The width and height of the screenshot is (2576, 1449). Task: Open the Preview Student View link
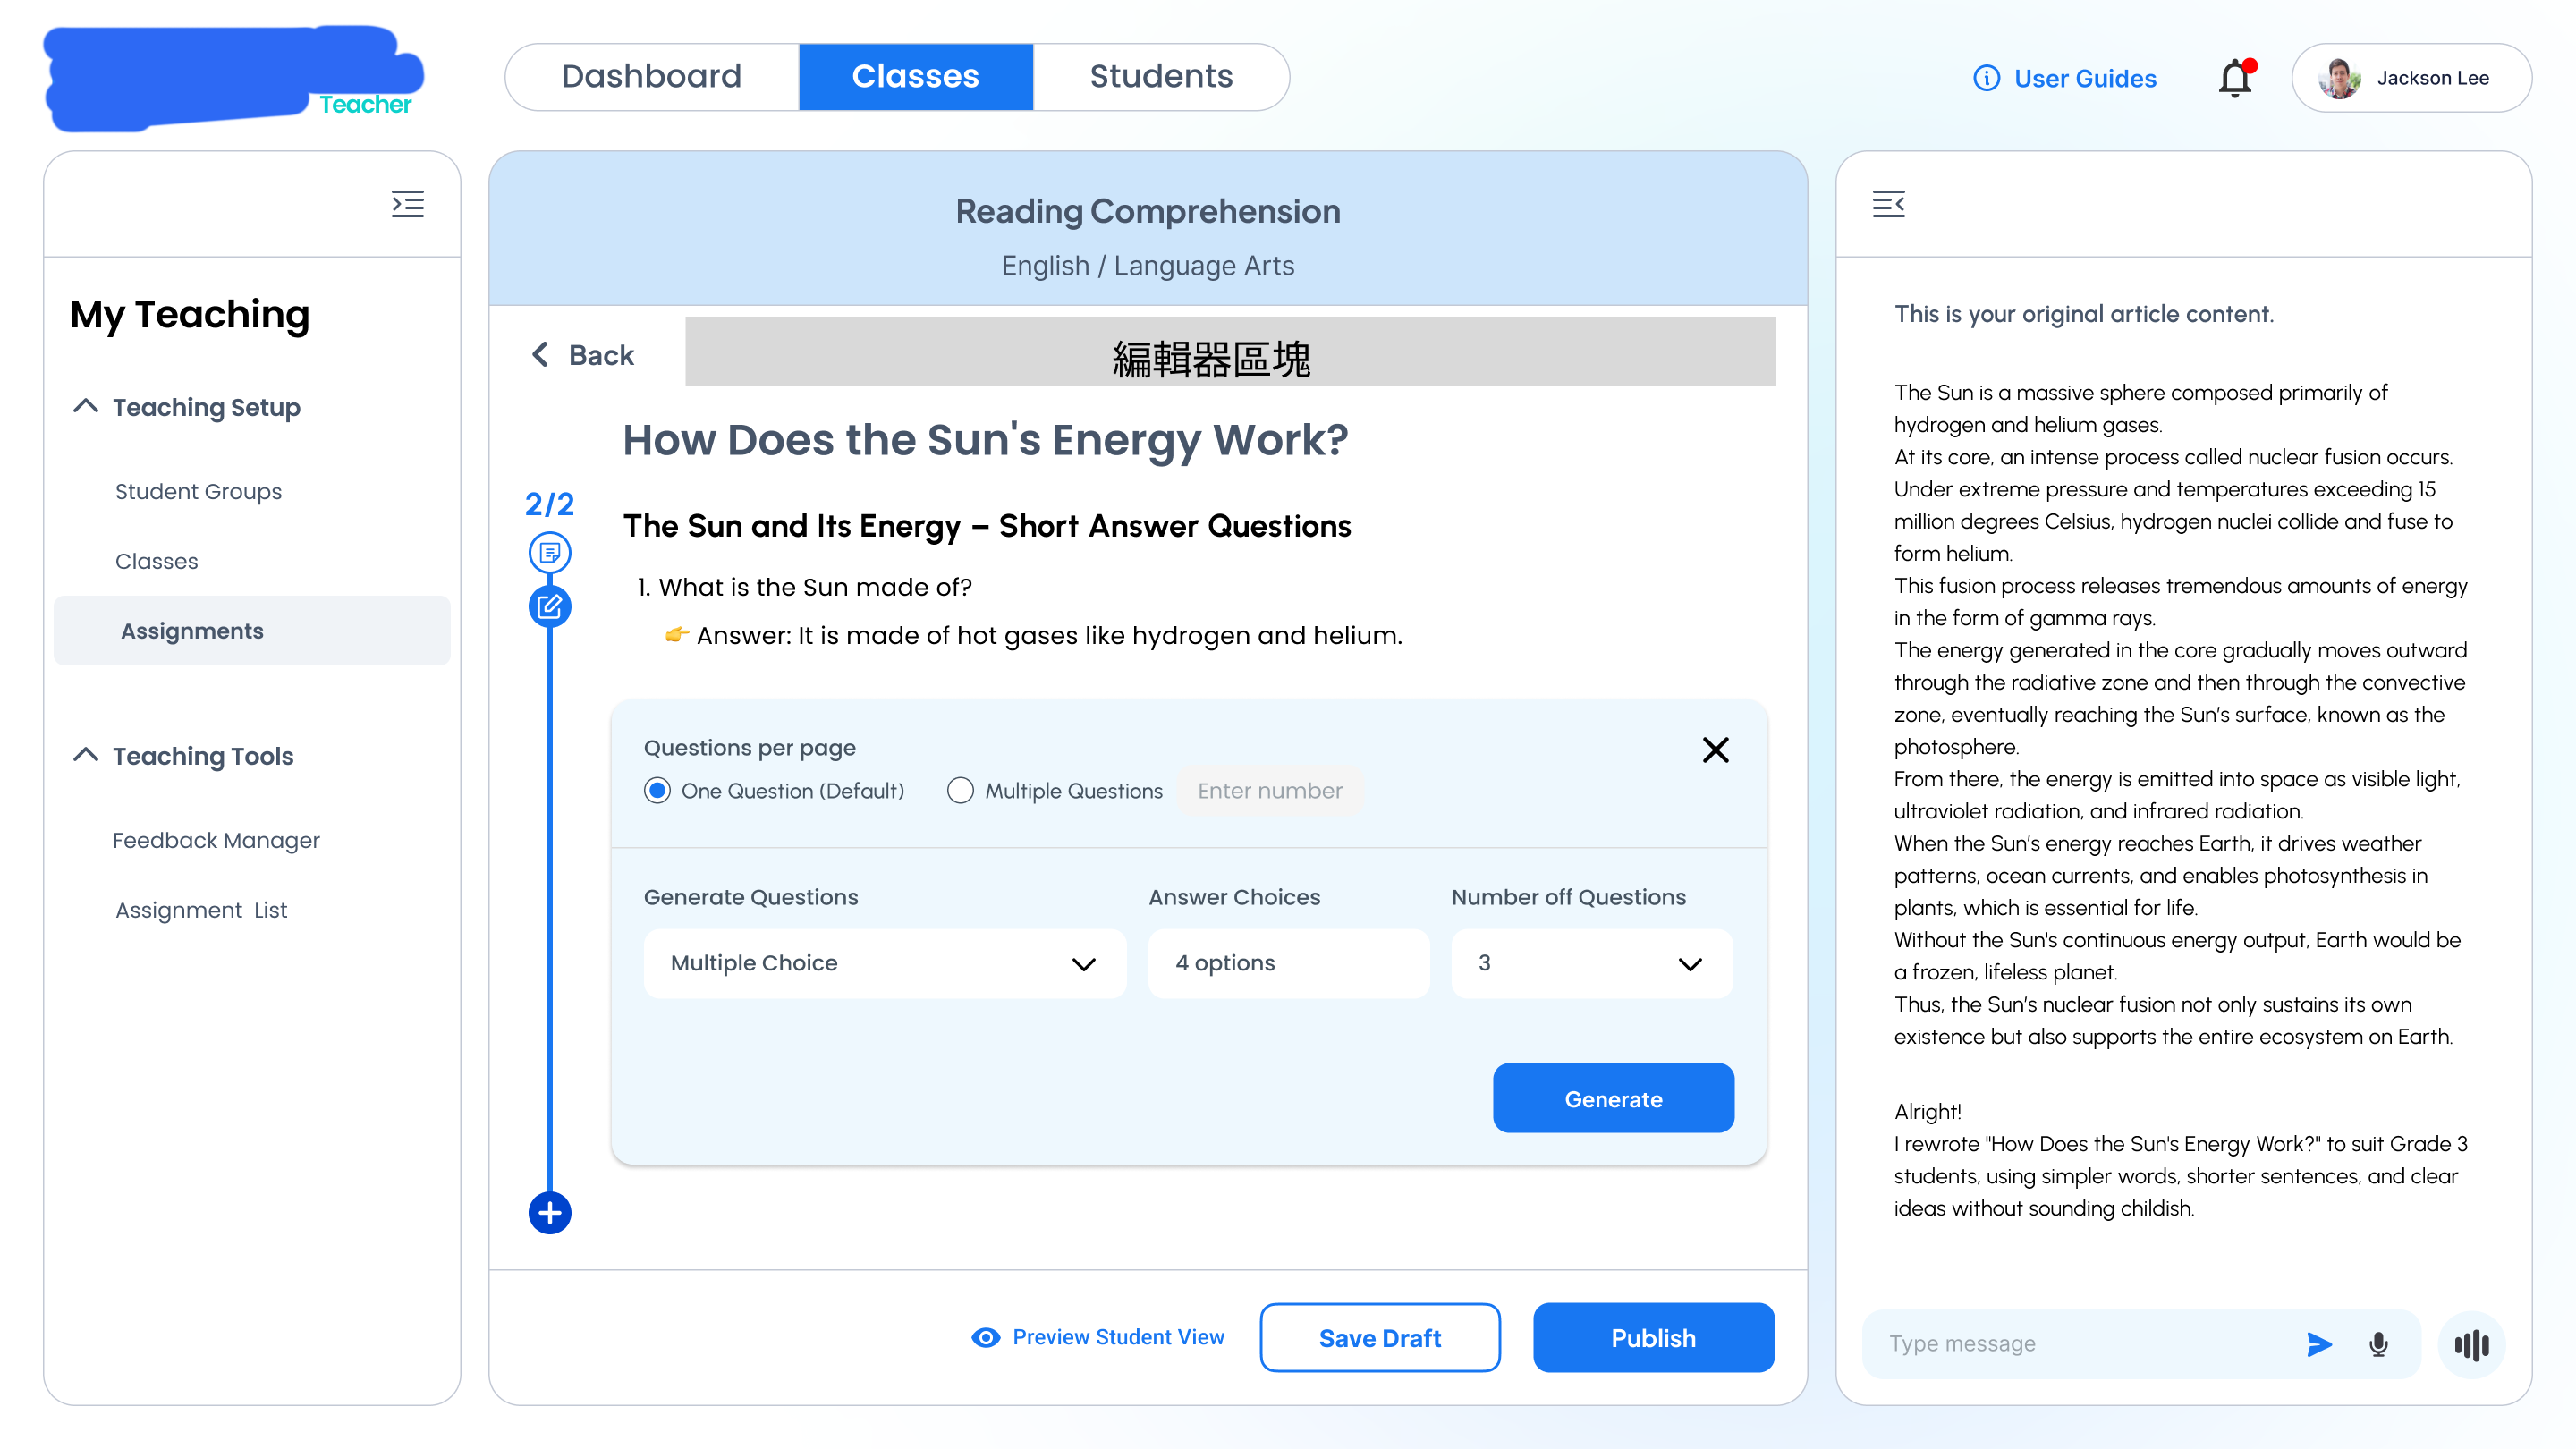coord(1118,1337)
